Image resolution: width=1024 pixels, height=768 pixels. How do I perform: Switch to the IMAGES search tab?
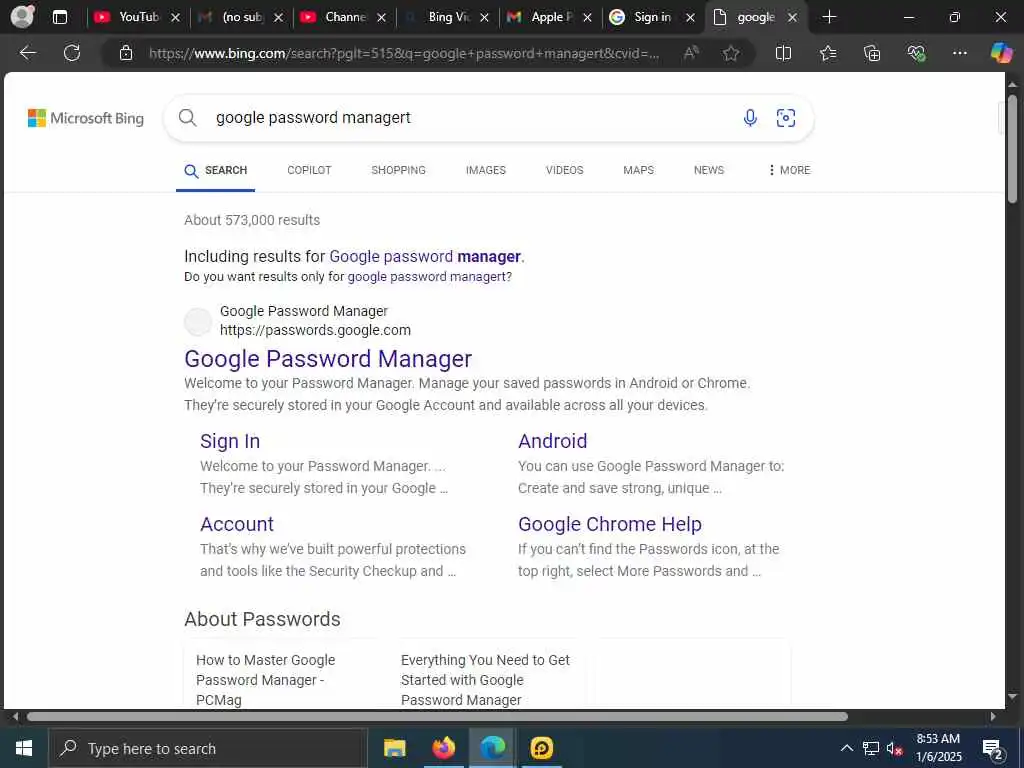485,170
